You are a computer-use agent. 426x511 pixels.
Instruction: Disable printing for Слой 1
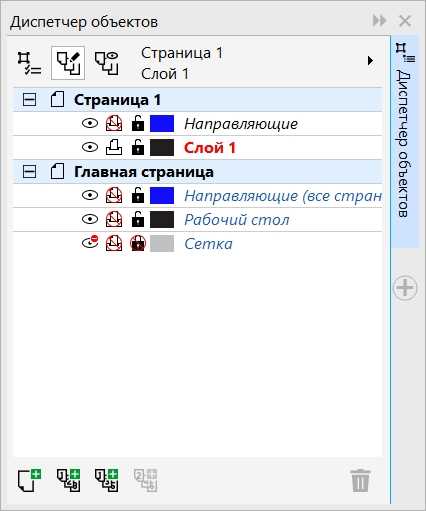[114, 148]
